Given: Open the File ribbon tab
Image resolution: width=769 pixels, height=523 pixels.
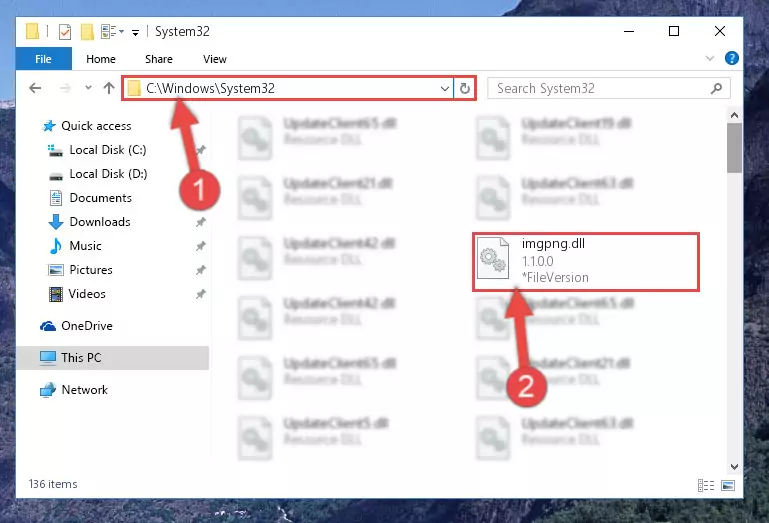Looking at the screenshot, I should [44, 59].
